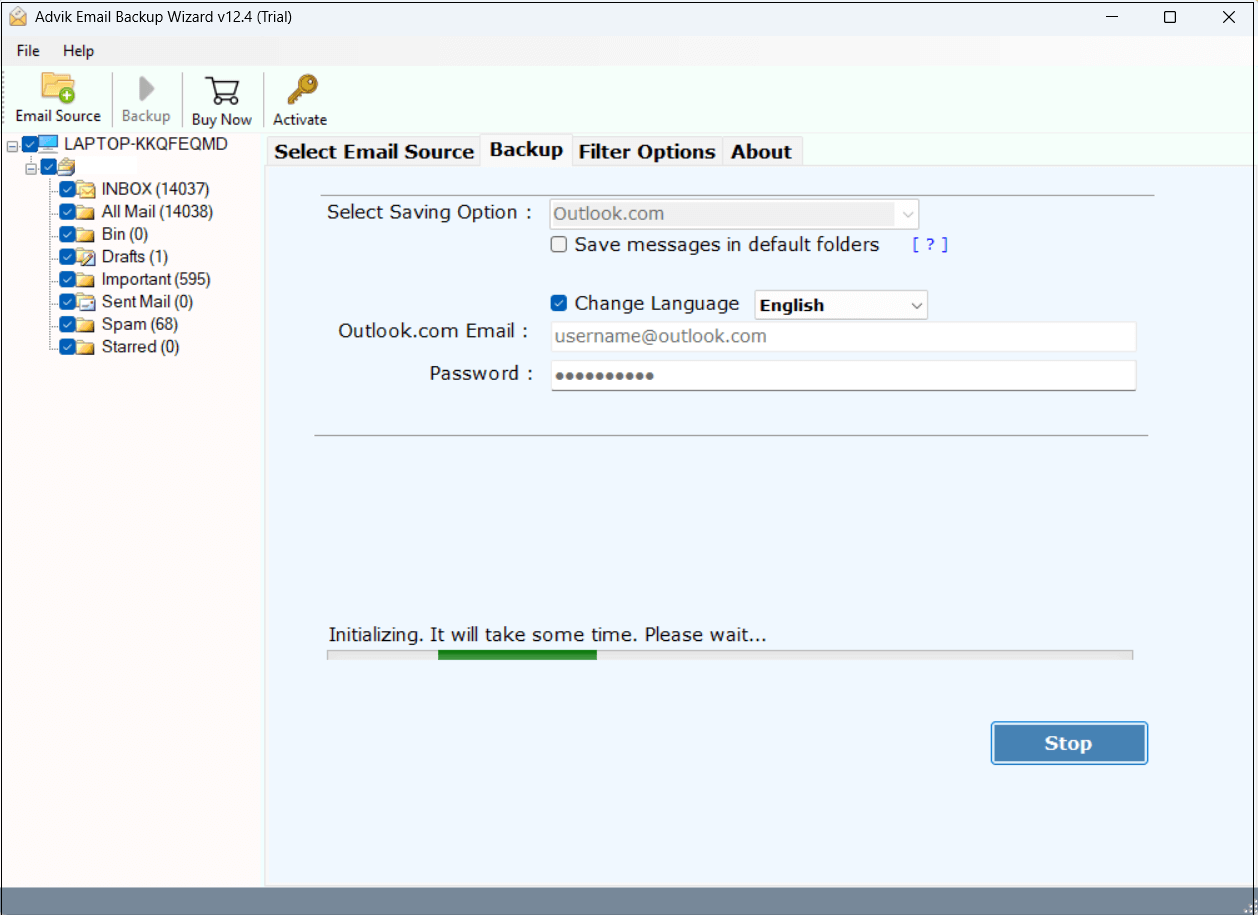Switch to the Filter Options tab
Screen dimensions: 1258x915
pyautogui.click(x=646, y=151)
